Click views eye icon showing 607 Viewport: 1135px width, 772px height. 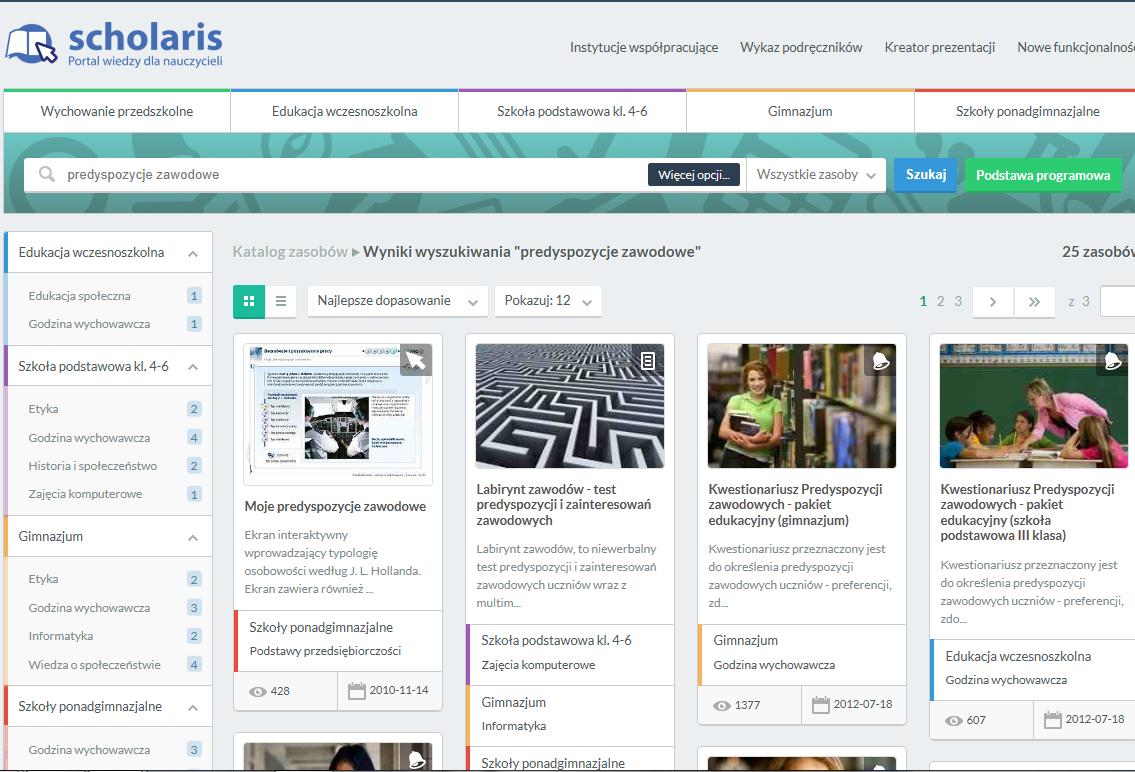[954, 721]
